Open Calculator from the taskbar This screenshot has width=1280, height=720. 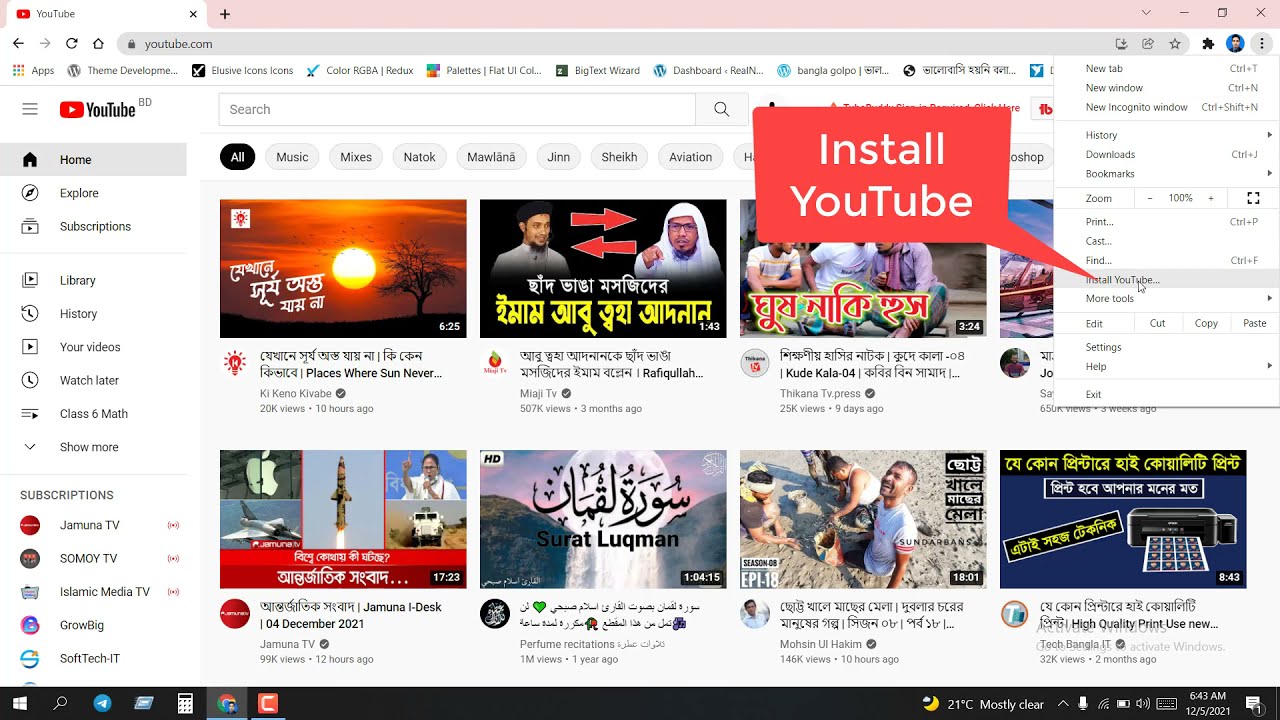[x=185, y=703]
